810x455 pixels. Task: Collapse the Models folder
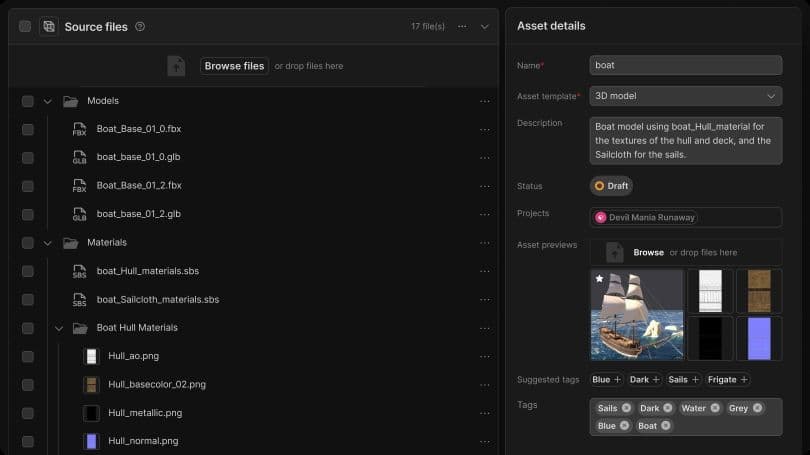[48, 101]
